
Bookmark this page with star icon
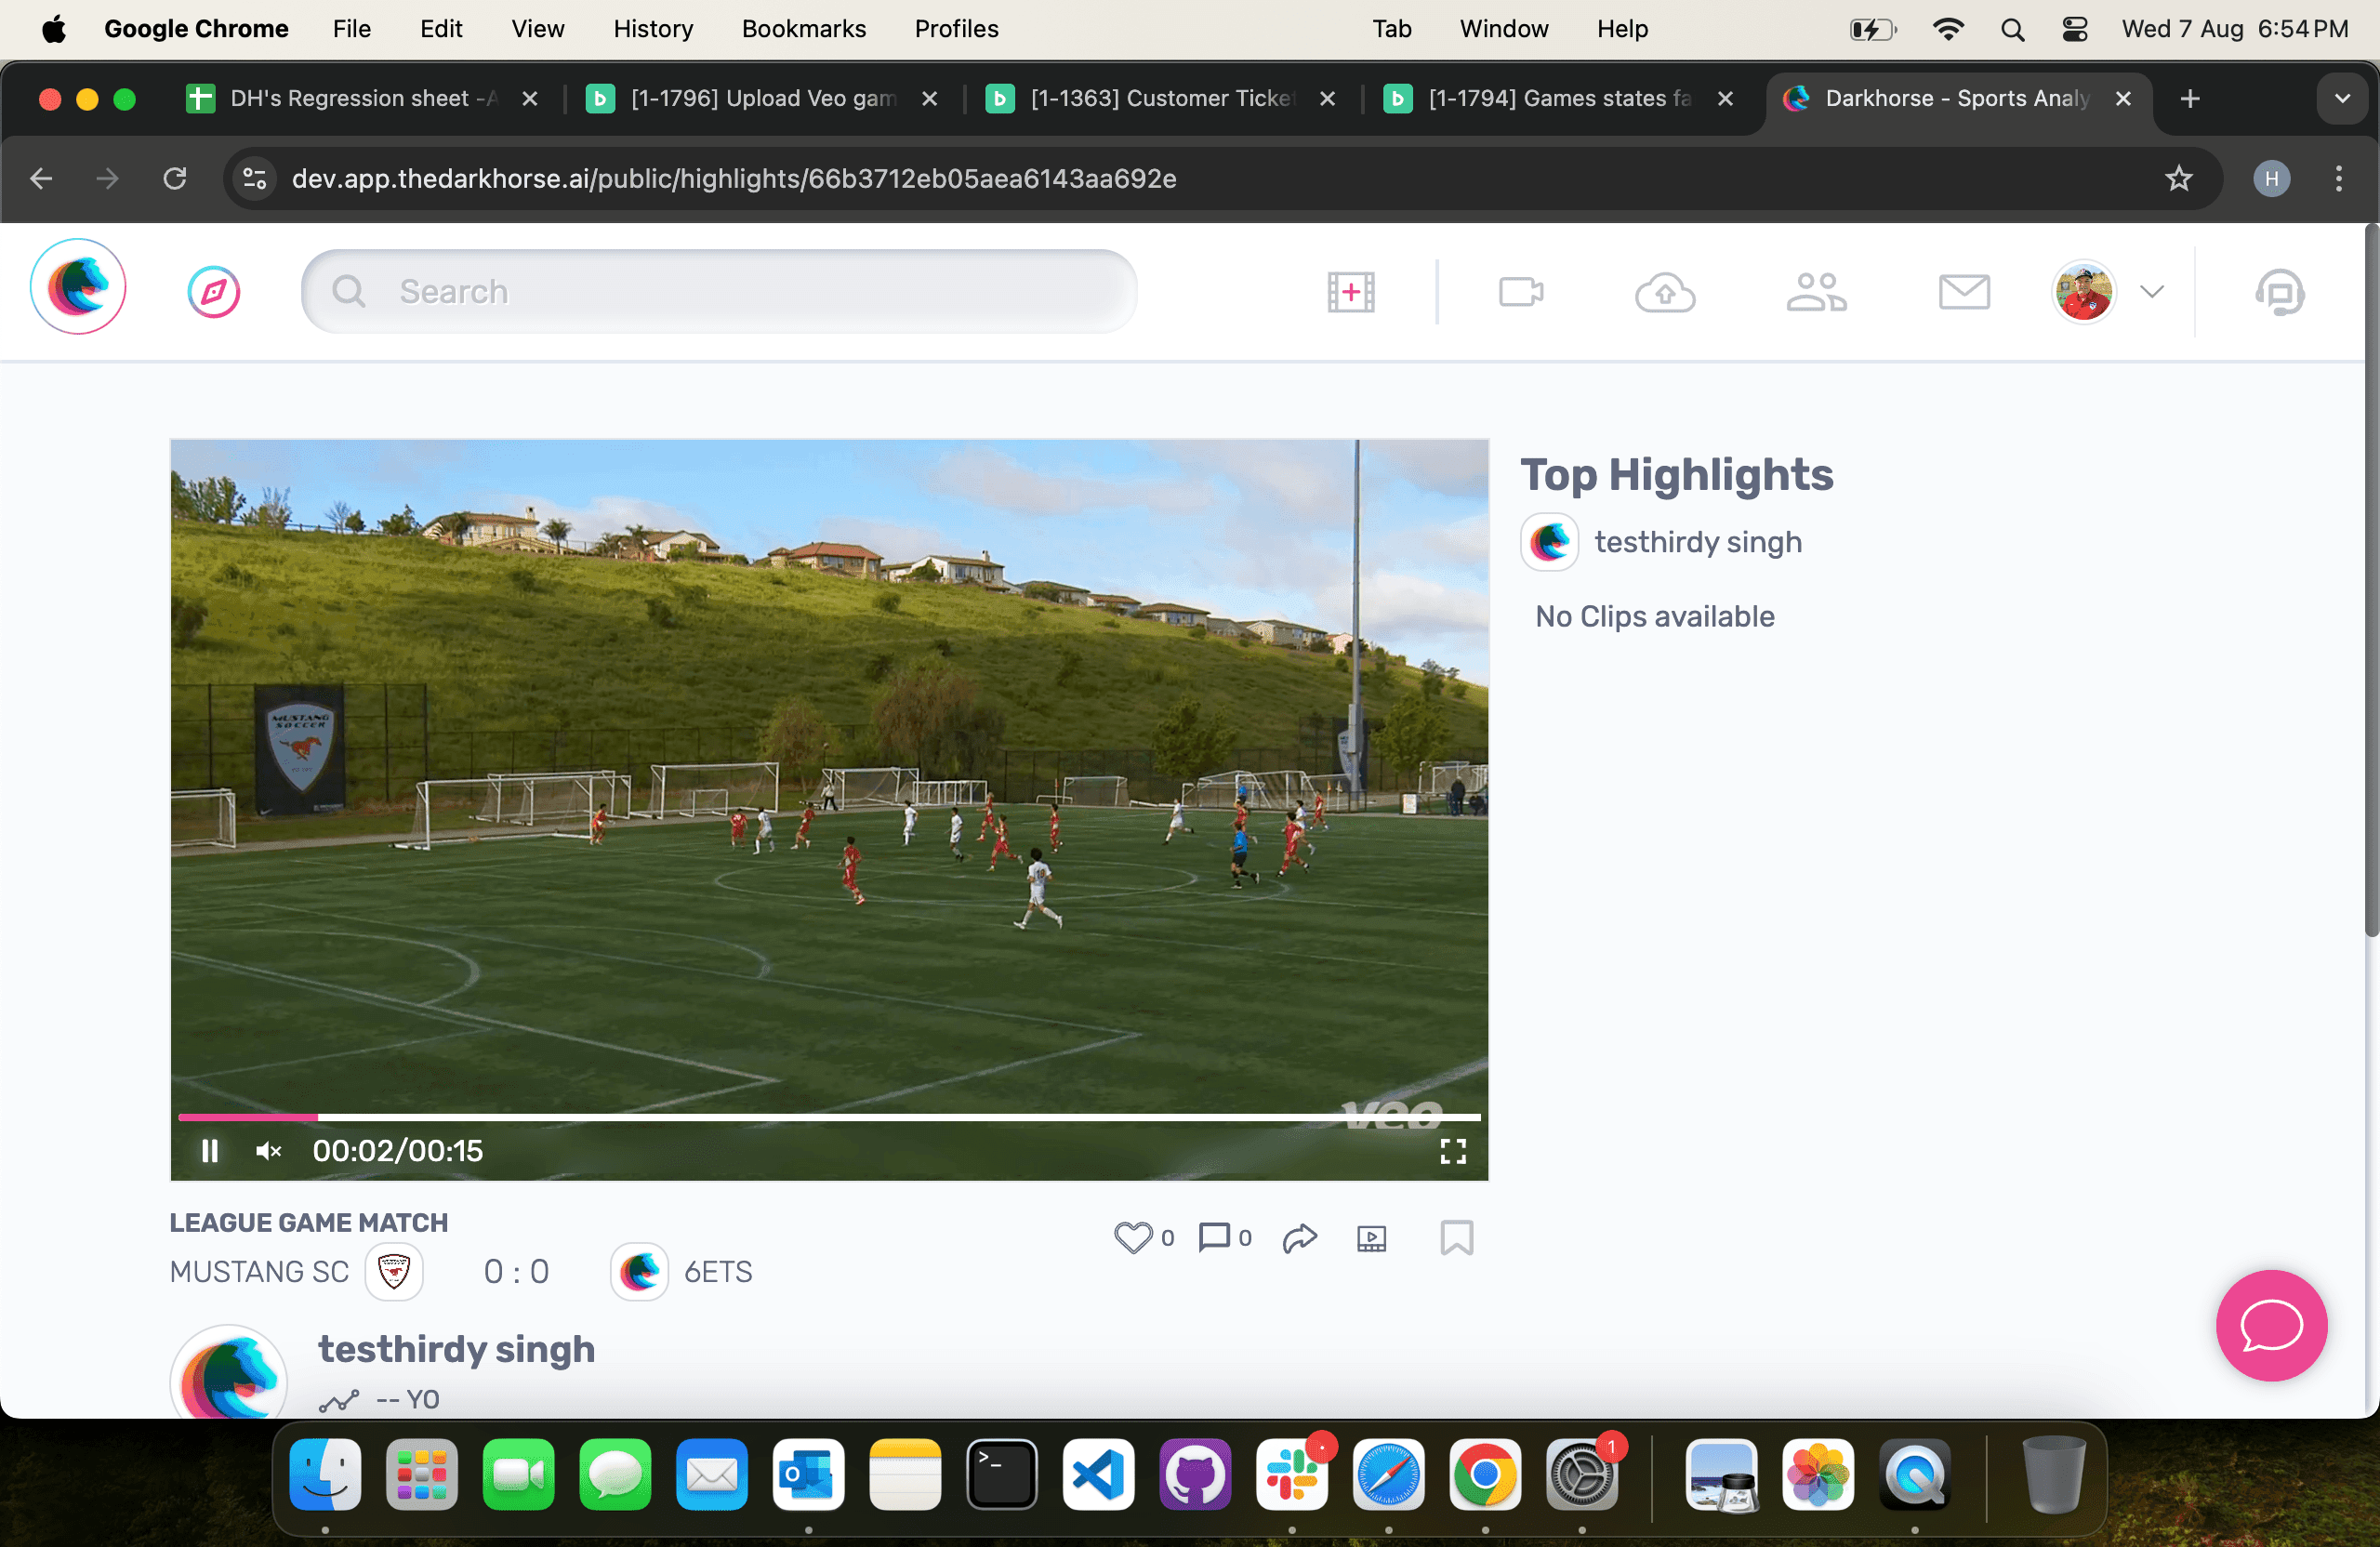click(2178, 179)
